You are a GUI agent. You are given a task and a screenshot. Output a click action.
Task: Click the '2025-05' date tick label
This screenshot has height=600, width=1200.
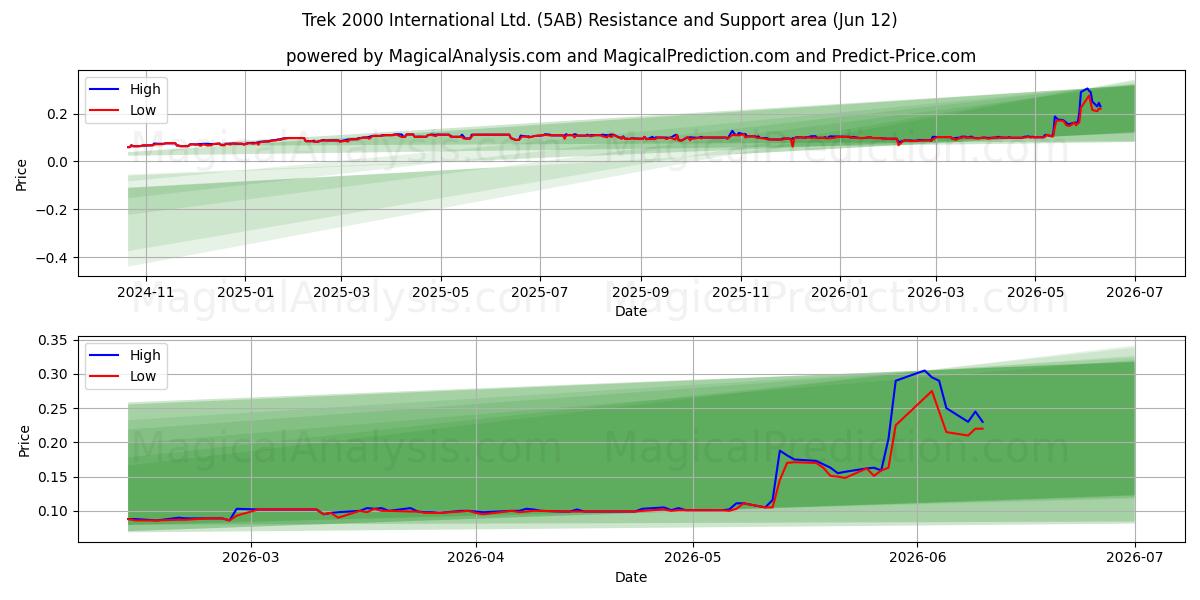(x=440, y=293)
